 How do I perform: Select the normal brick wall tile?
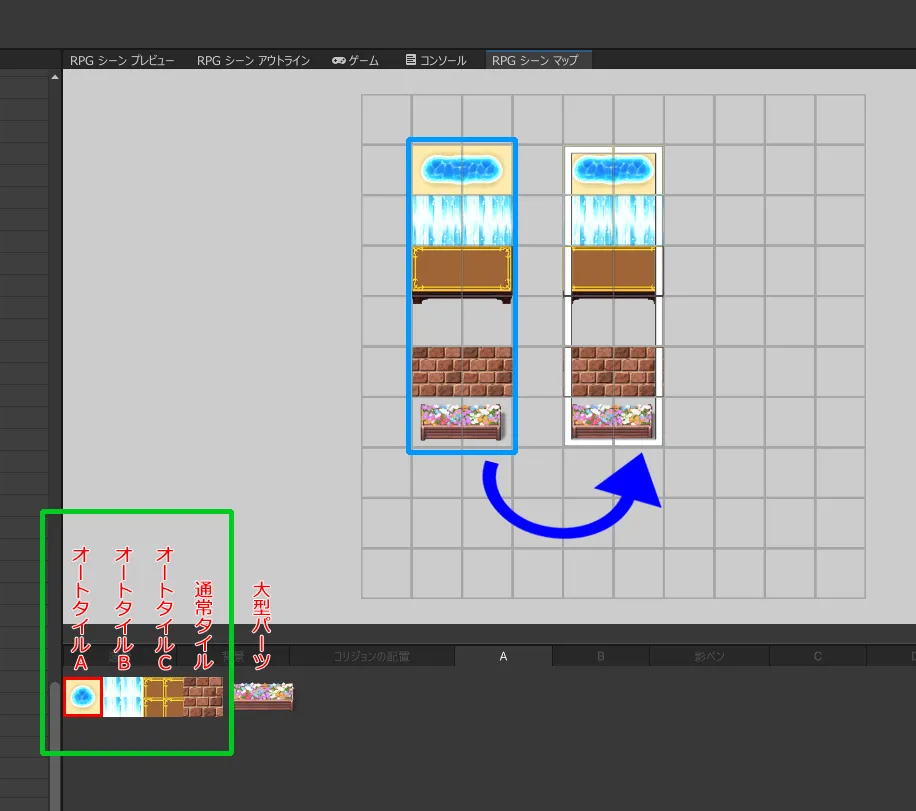(203, 697)
